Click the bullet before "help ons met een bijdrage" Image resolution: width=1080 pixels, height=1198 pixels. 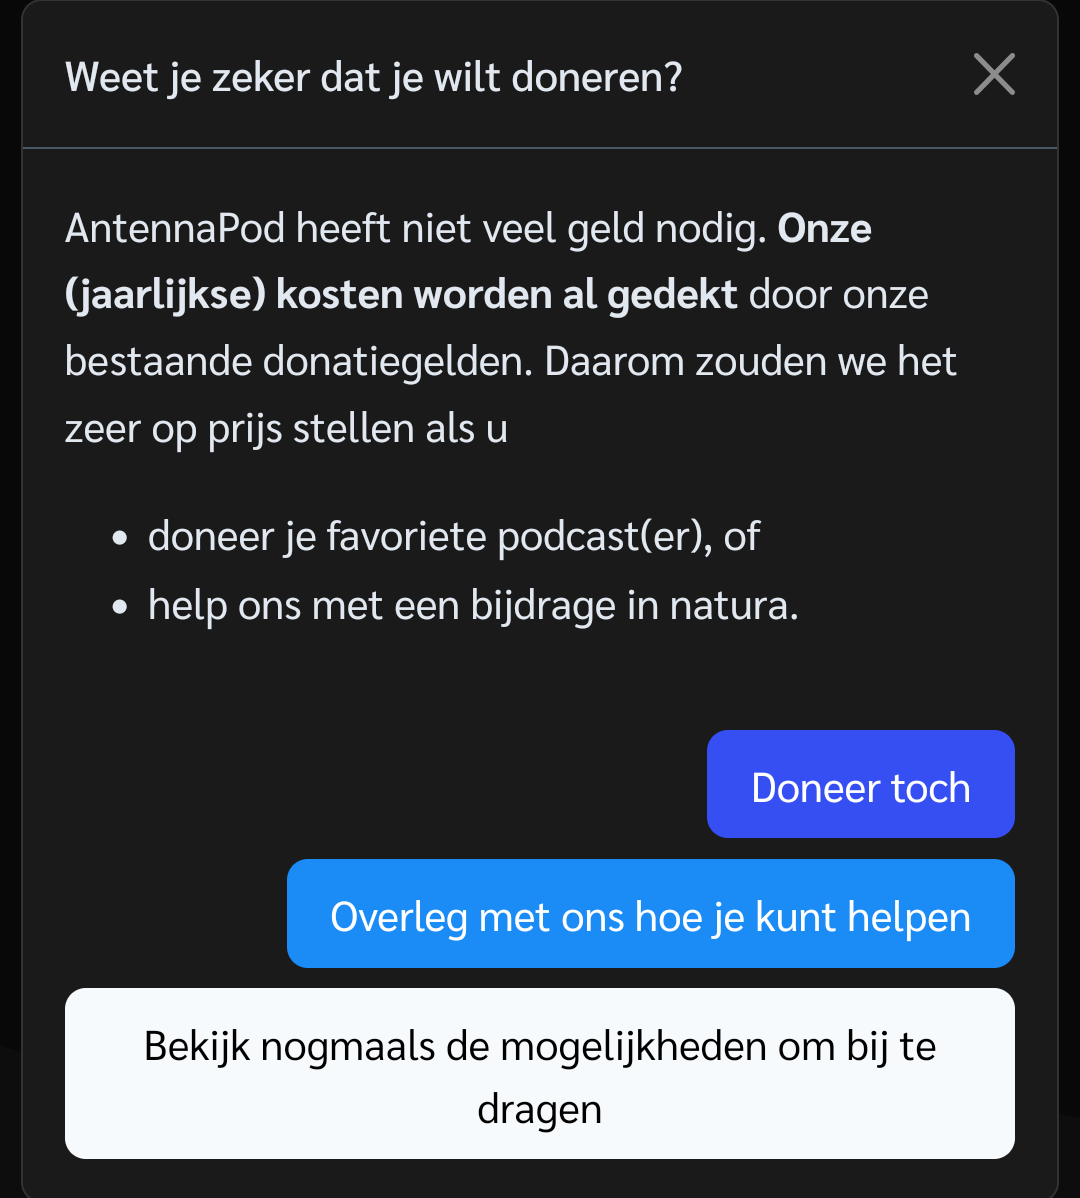click(120, 606)
